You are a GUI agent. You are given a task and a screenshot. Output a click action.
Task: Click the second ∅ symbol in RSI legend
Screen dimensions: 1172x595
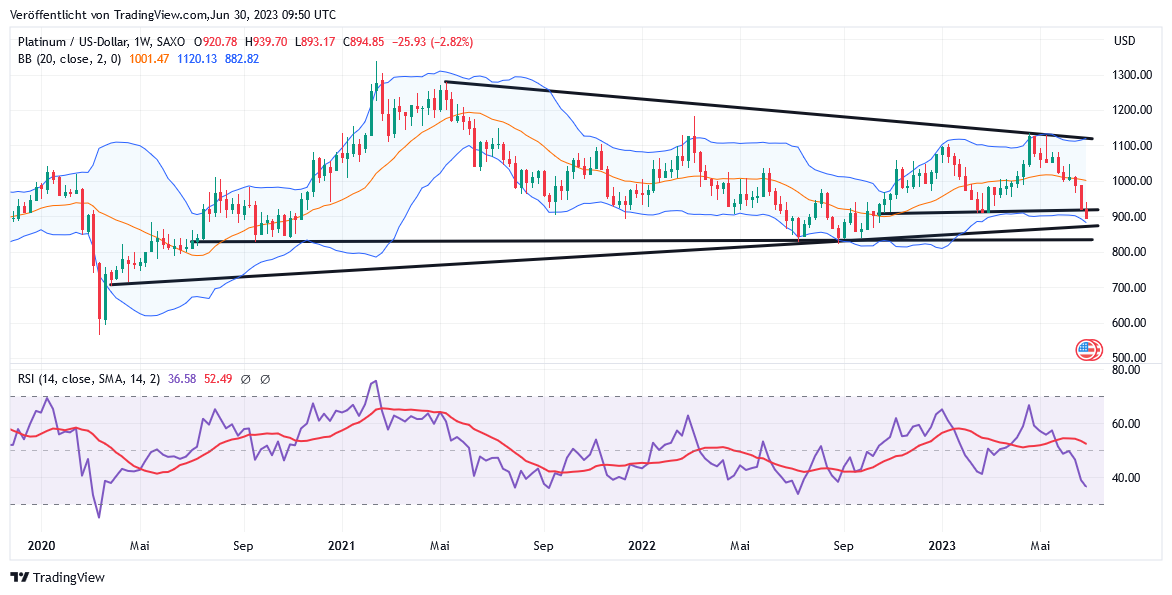(265, 379)
